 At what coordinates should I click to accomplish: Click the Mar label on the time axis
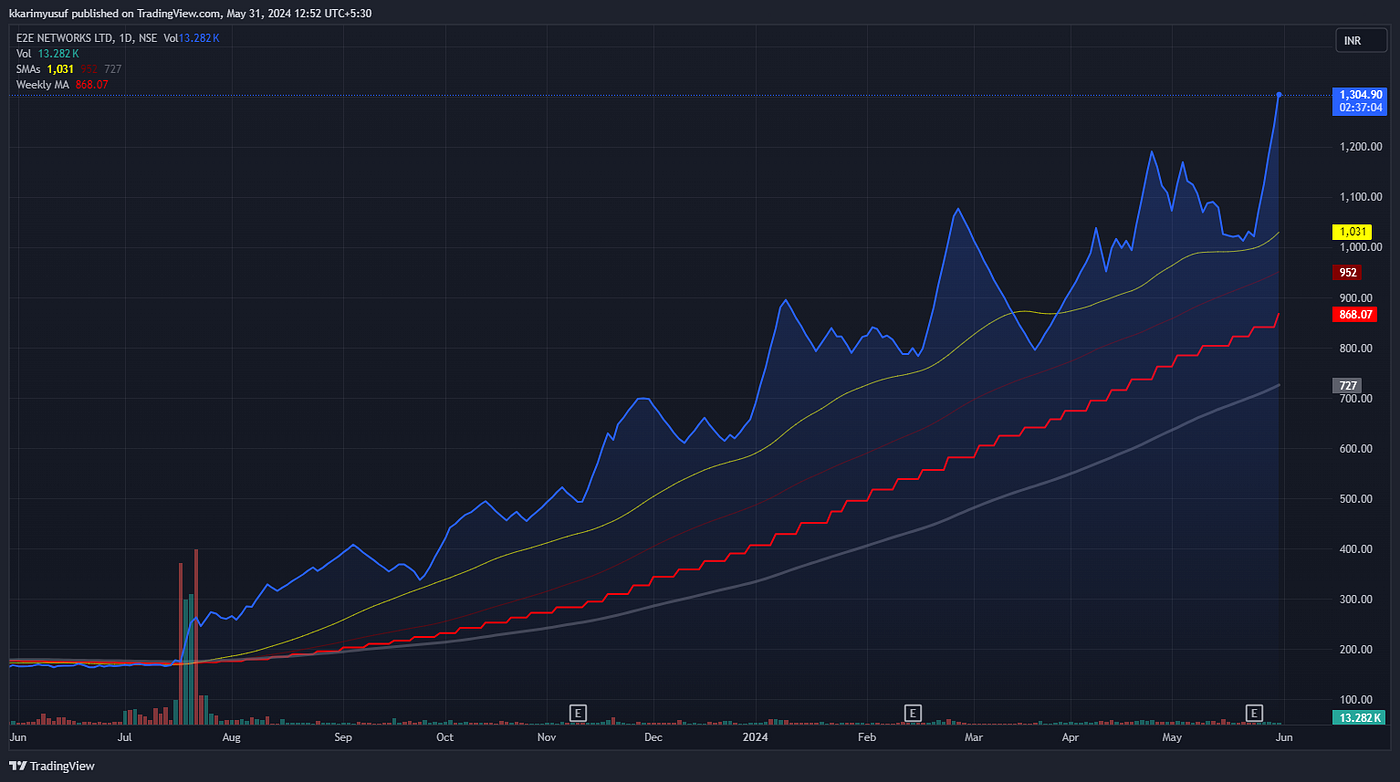tap(973, 738)
